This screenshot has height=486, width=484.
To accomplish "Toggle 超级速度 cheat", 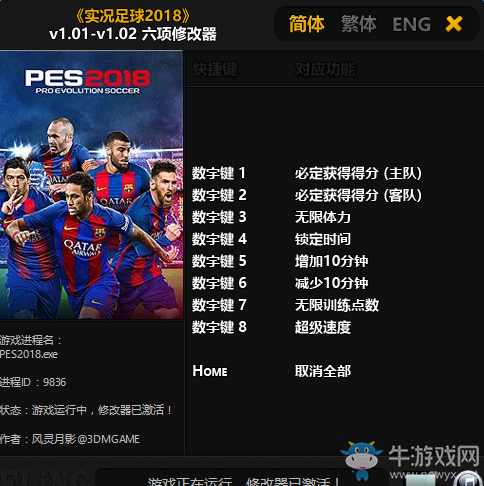I will pos(323,327).
